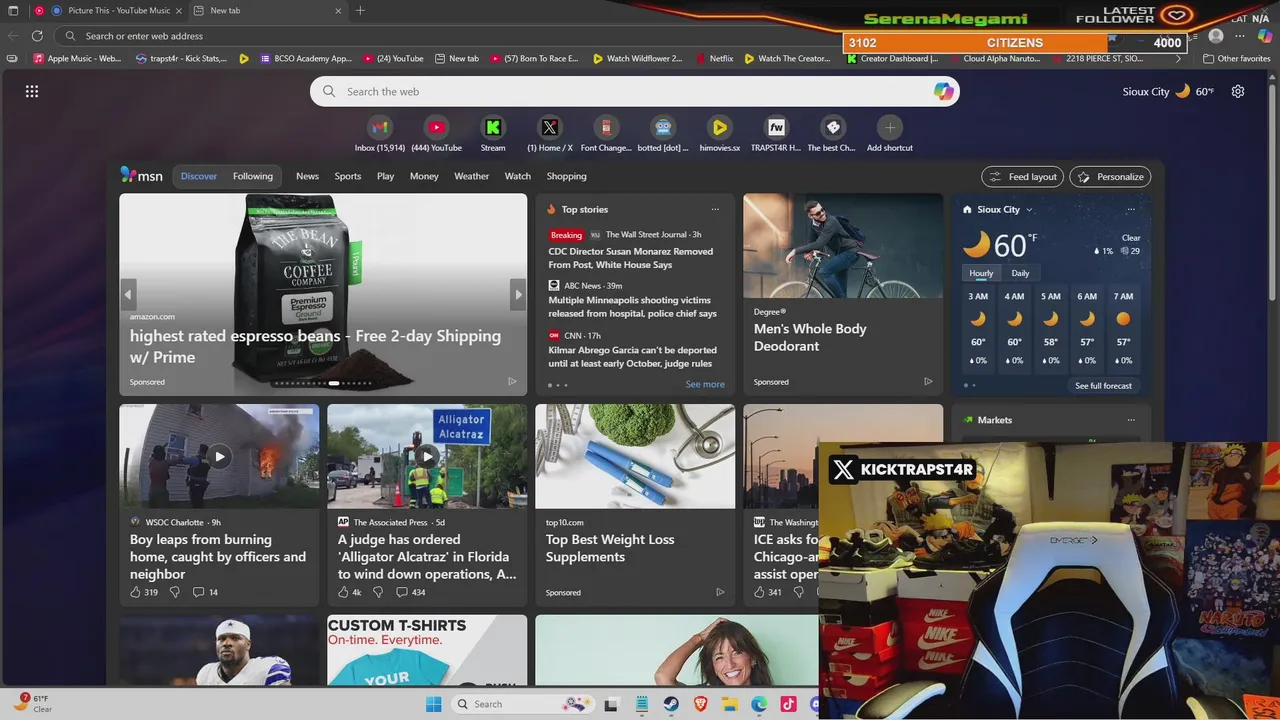Screen dimensions: 1280x720
Task: Dislike the Boy leaps from burning home story
Action: 174,592
